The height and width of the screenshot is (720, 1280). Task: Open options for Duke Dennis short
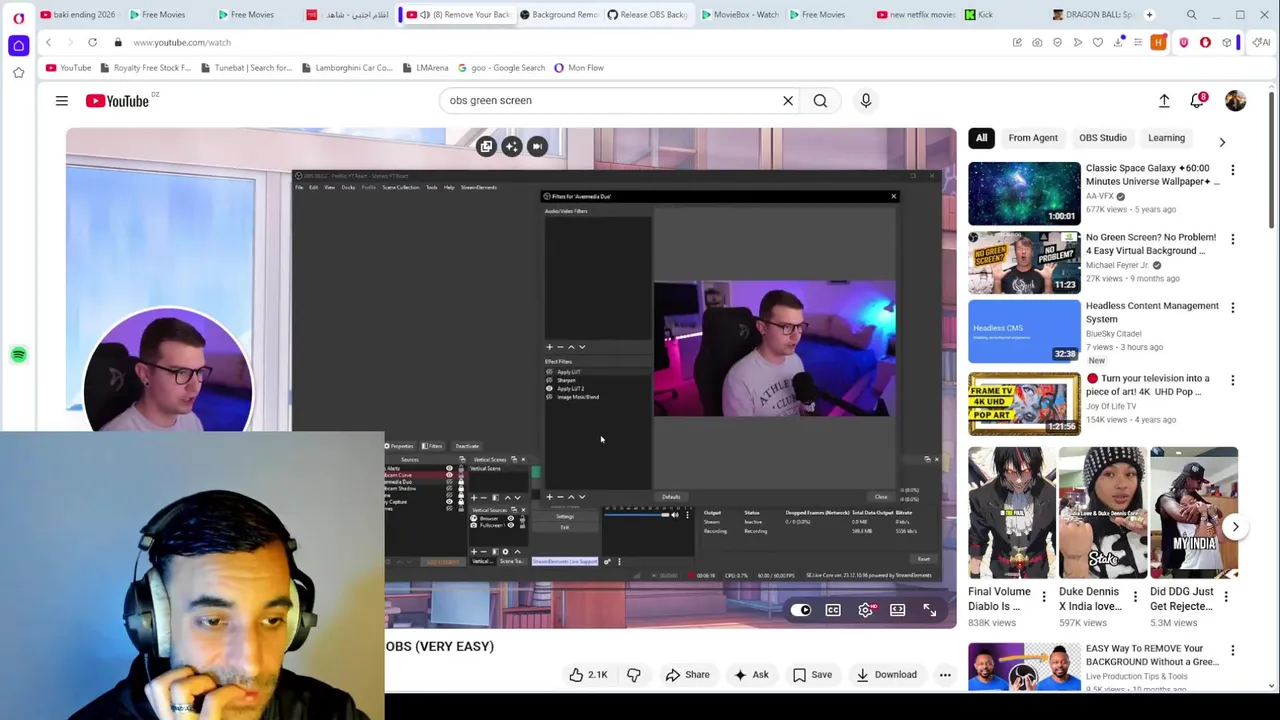[x=1134, y=597]
